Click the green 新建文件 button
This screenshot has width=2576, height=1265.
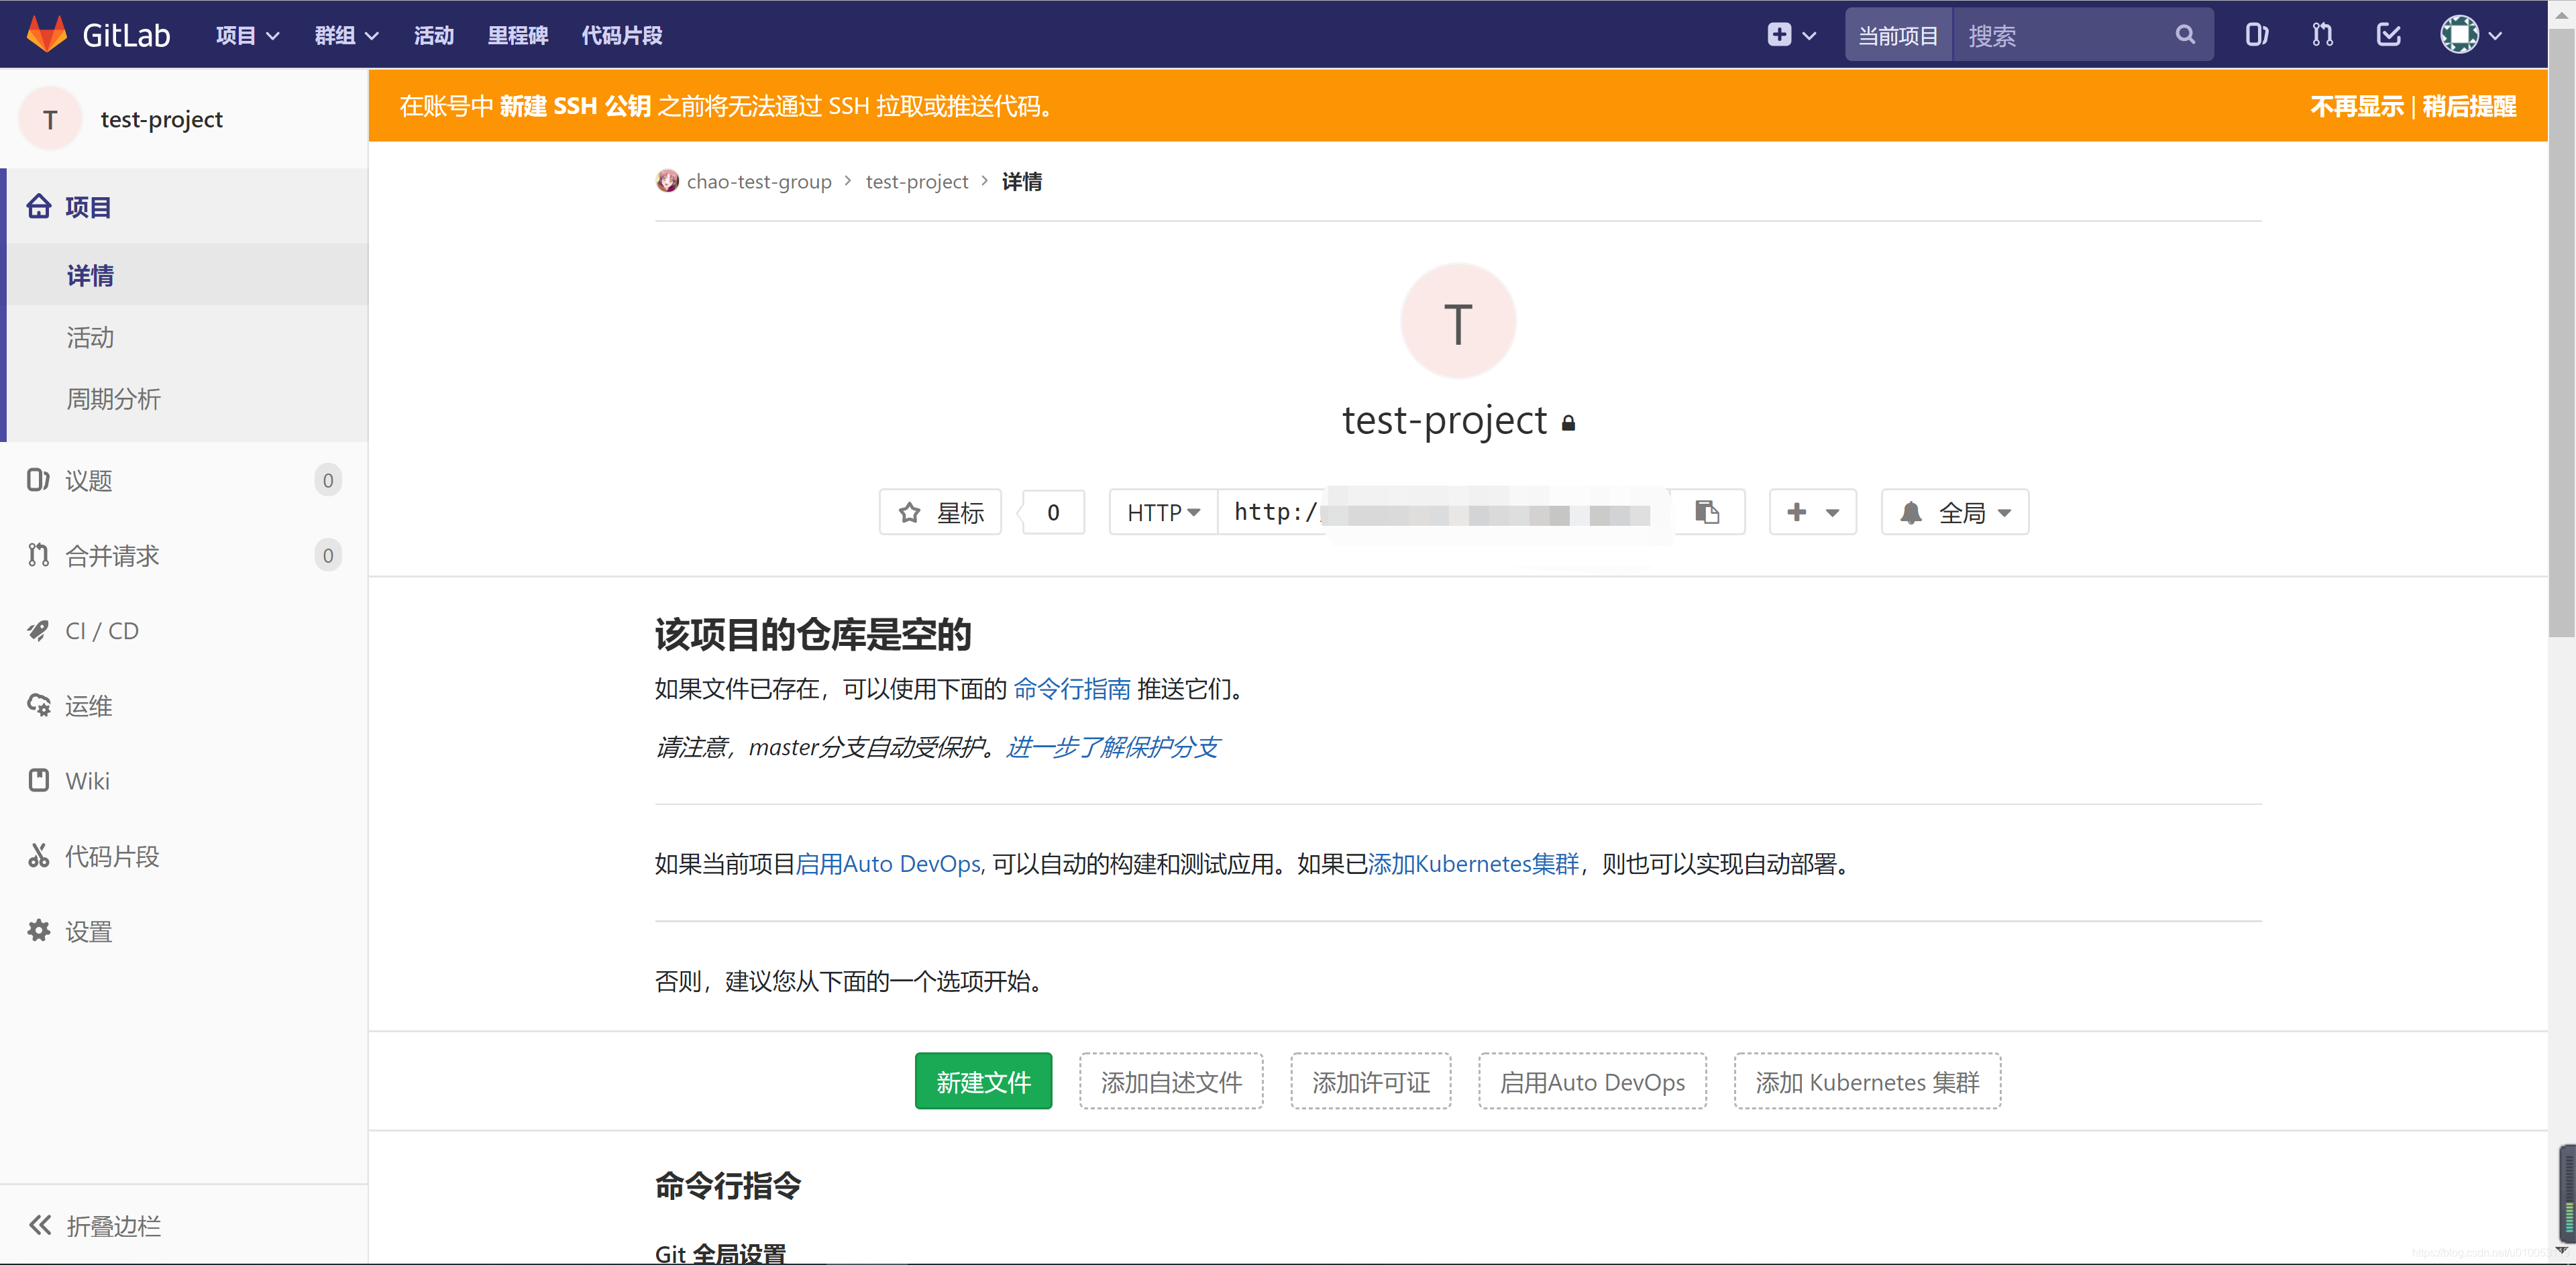(983, 1081)
